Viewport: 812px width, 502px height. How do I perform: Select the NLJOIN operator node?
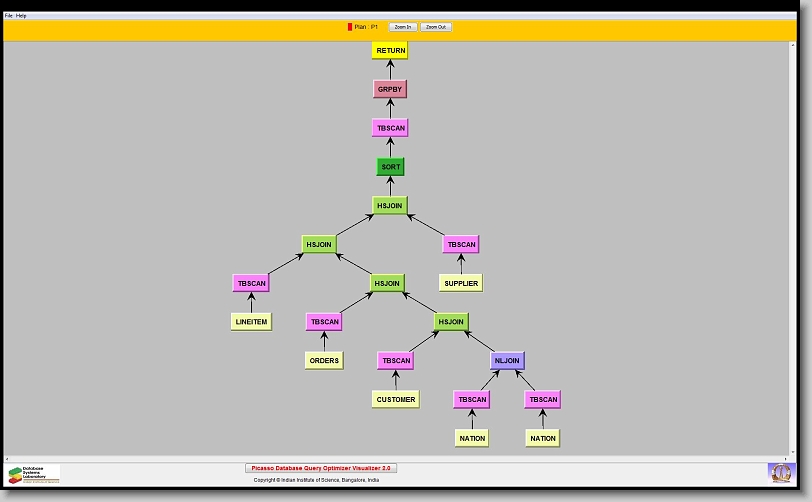click(x=507, y=360)
